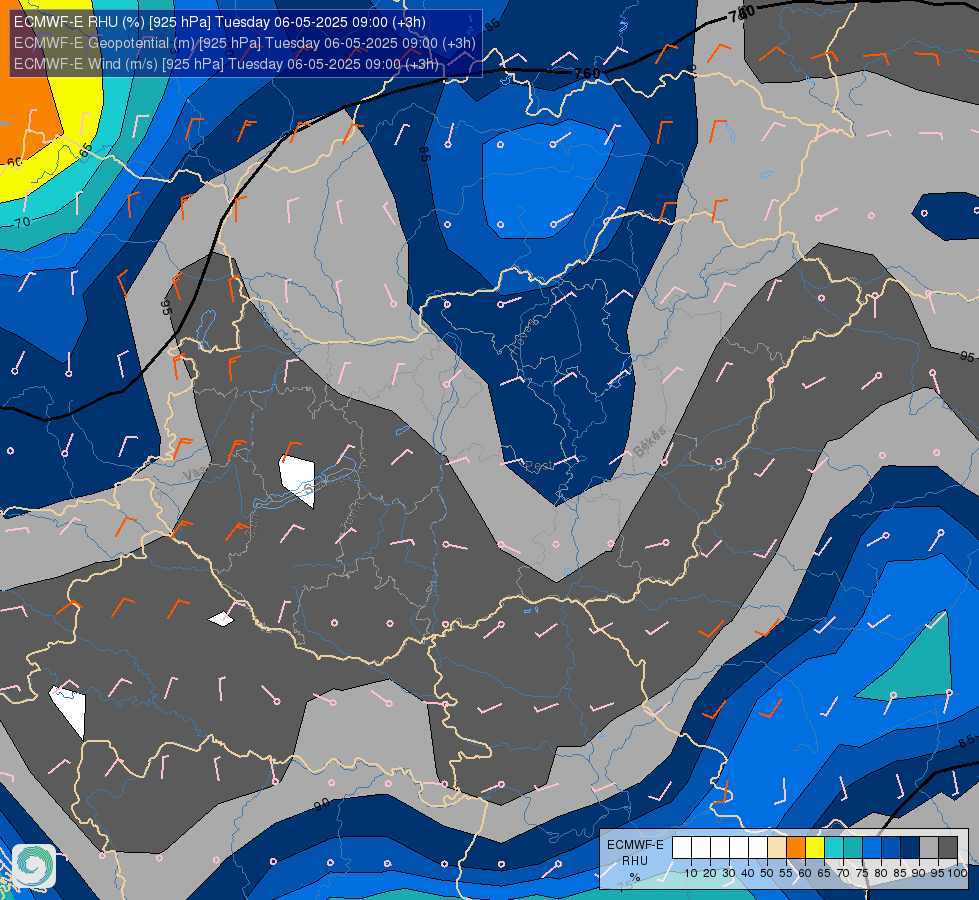Screen dimensions: 979x900
Task: Select the ECMWF-E Wind (m/s) header line
Action: 226,64
